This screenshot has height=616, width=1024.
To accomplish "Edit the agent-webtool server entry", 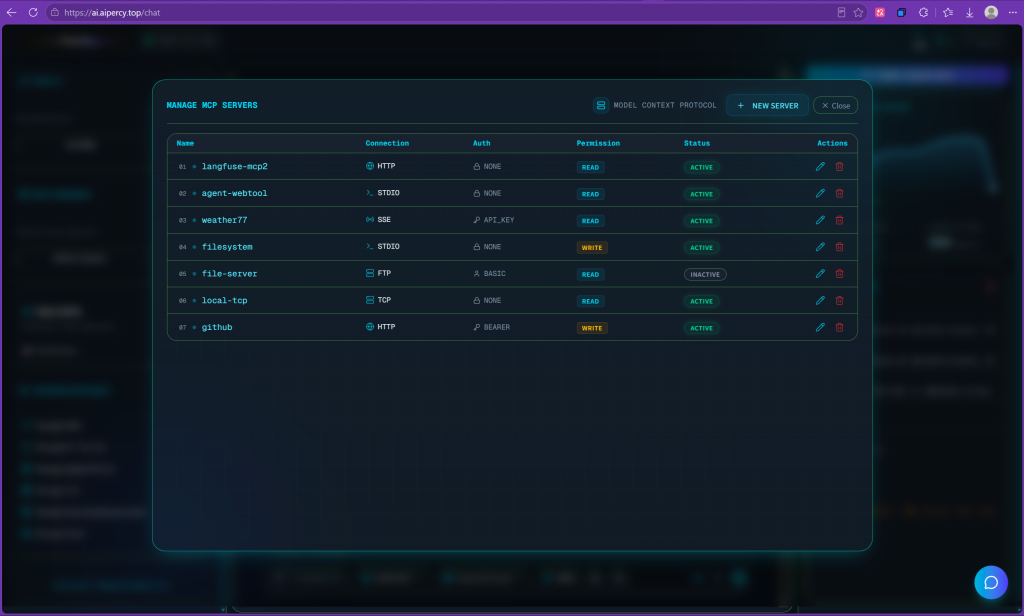I will pyautogui.click(x=820, y=193).
